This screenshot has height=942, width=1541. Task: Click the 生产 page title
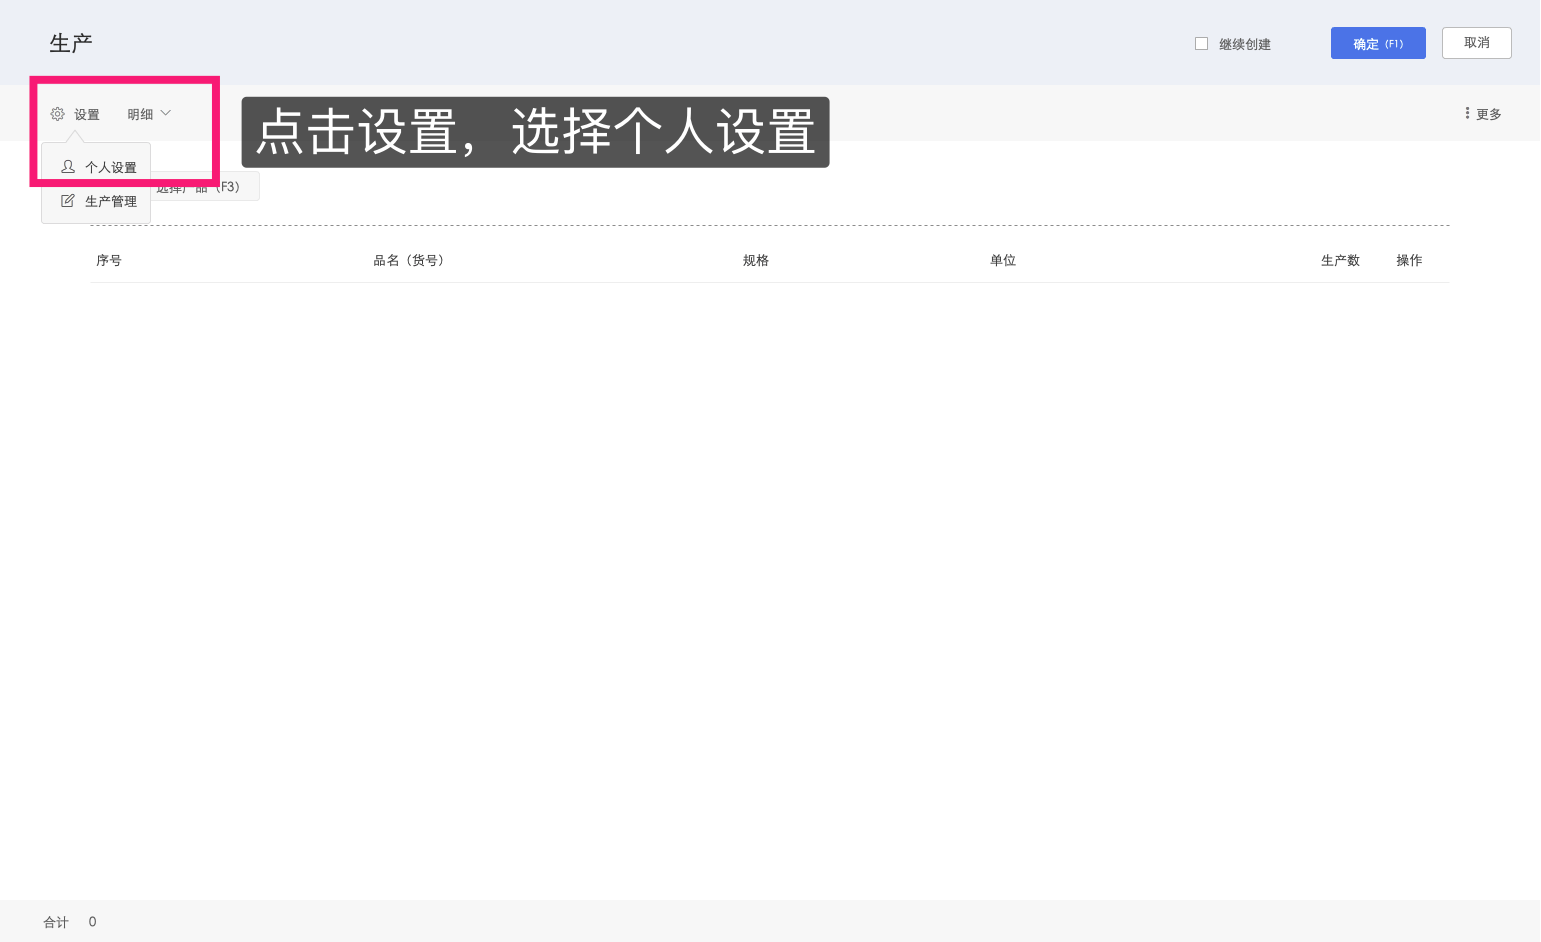(x=70, y=42)
